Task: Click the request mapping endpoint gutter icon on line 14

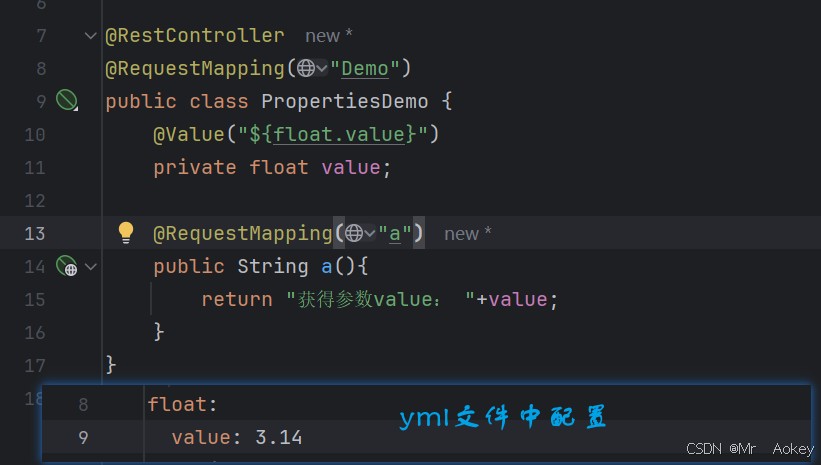Action: coord(67,265)
